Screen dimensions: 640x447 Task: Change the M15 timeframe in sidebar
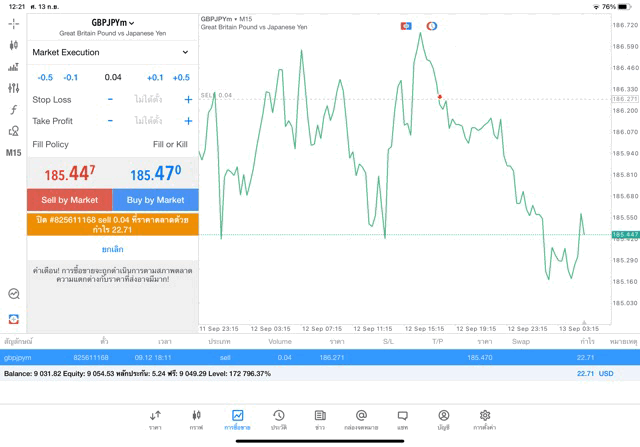pos(13,153)
